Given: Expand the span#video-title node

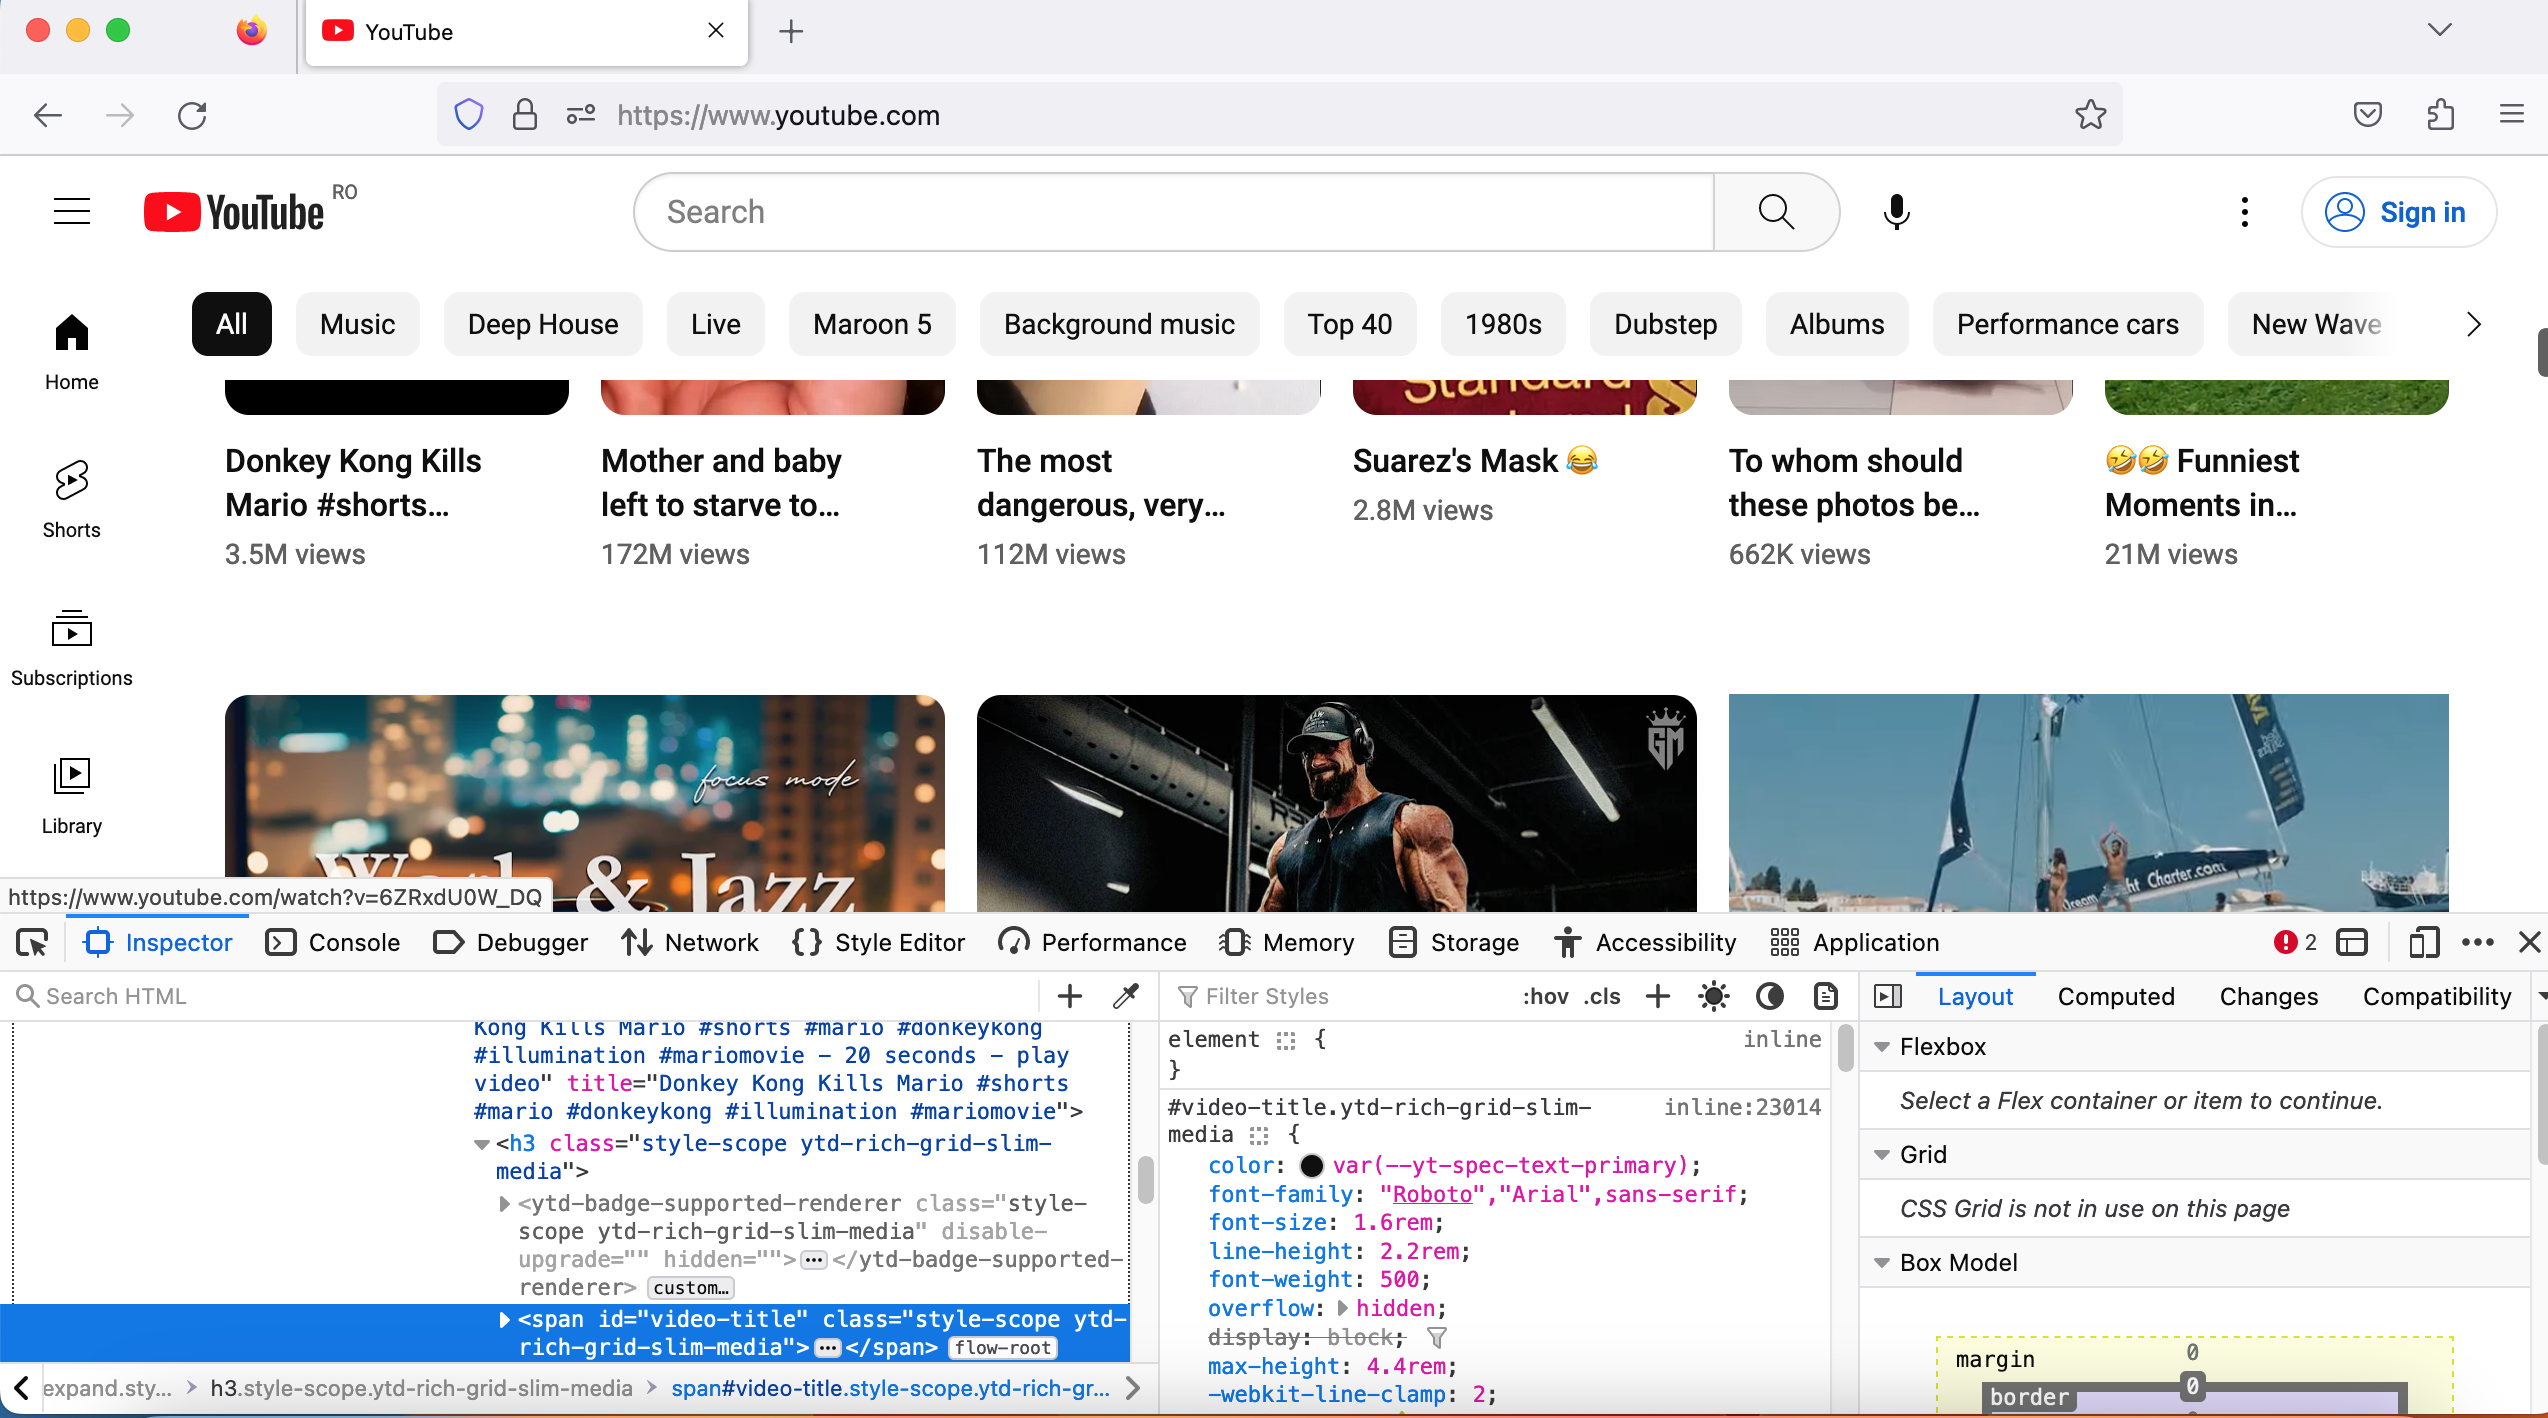Looking at the screenshot, I should click(x=505, y=1320).
